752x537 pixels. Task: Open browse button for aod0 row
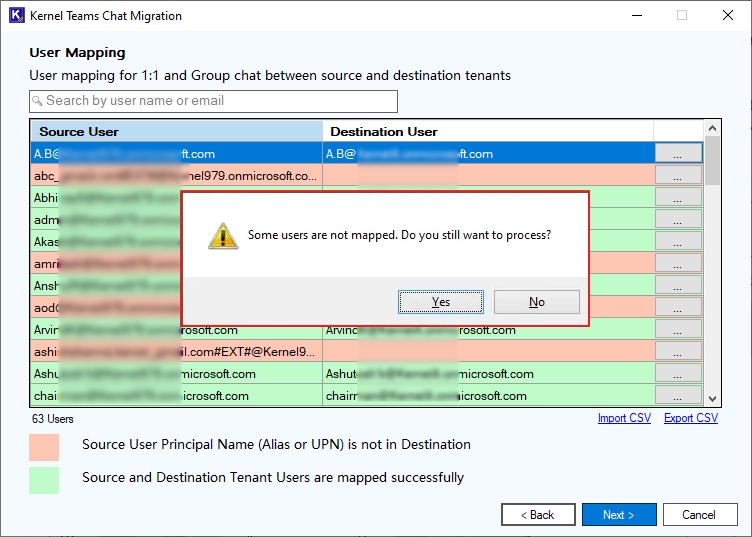click(x=678, y=308)
